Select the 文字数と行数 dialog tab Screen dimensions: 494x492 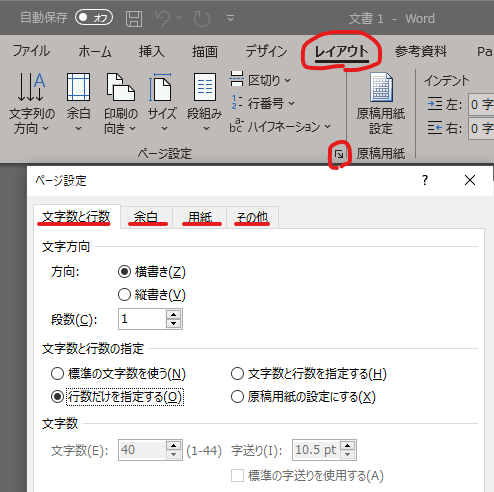(x=76, y=217)
